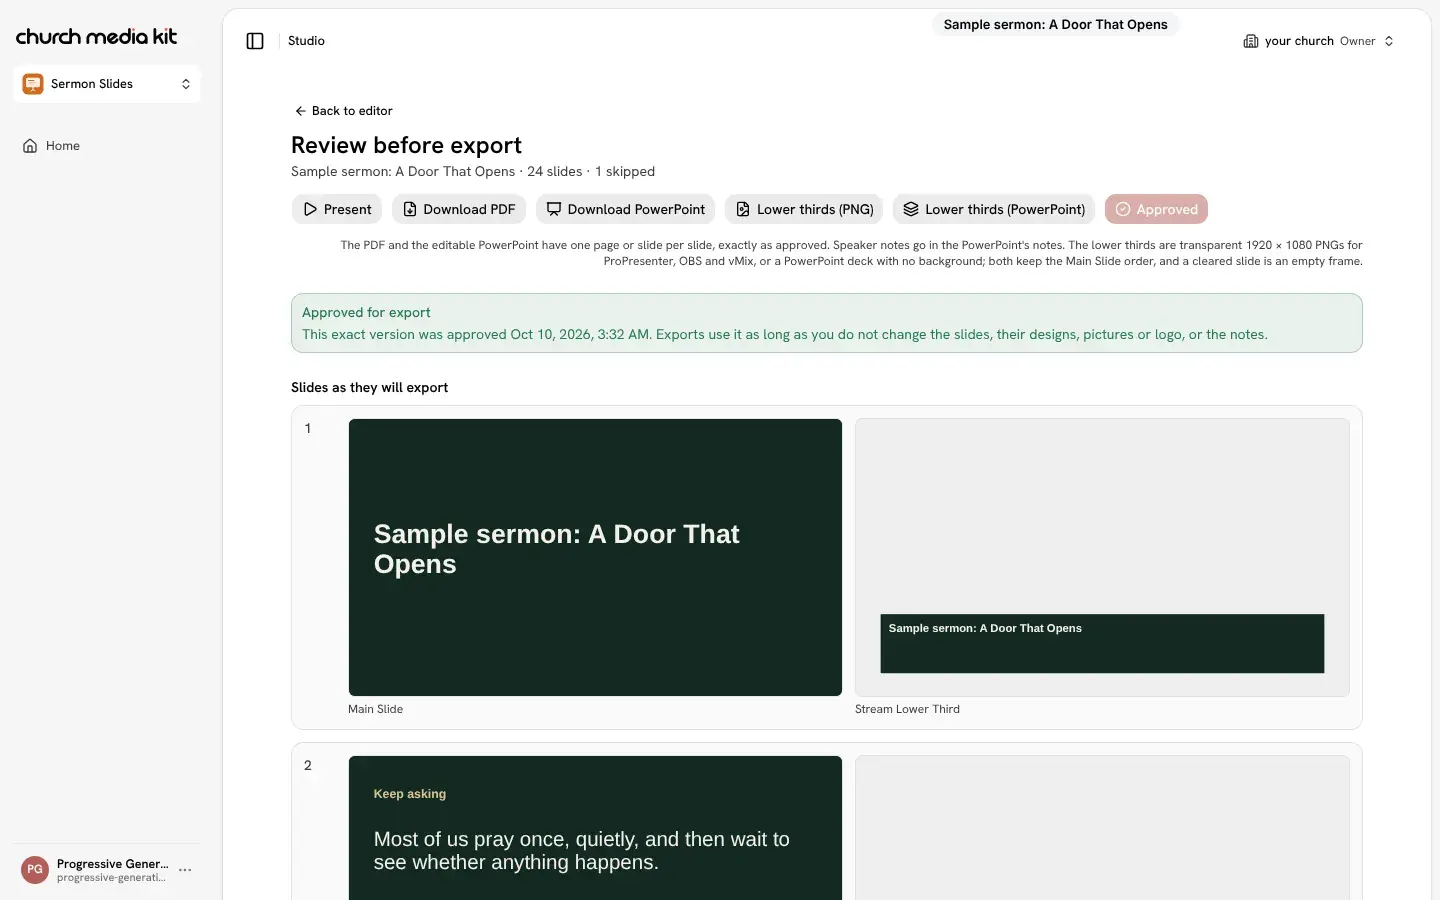
Task: Click the PG user avatar
Action: pyautogui.click(x=35, y=870)
